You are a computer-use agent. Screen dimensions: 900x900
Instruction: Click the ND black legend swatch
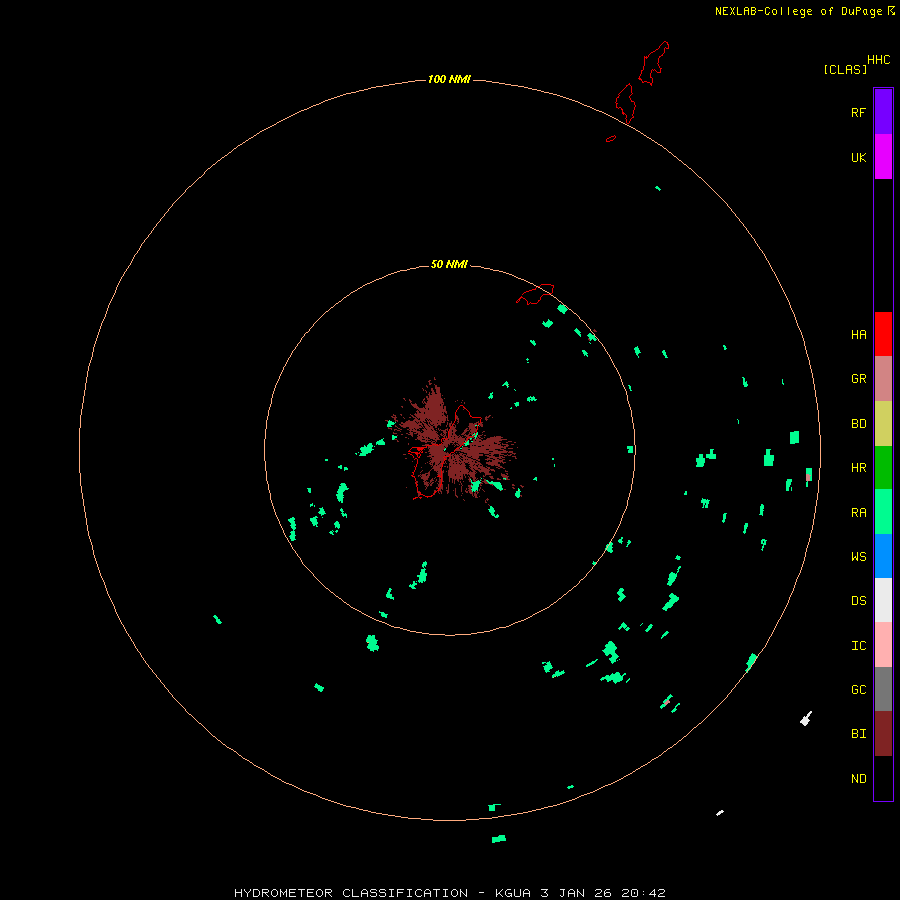tap(883, 778)
